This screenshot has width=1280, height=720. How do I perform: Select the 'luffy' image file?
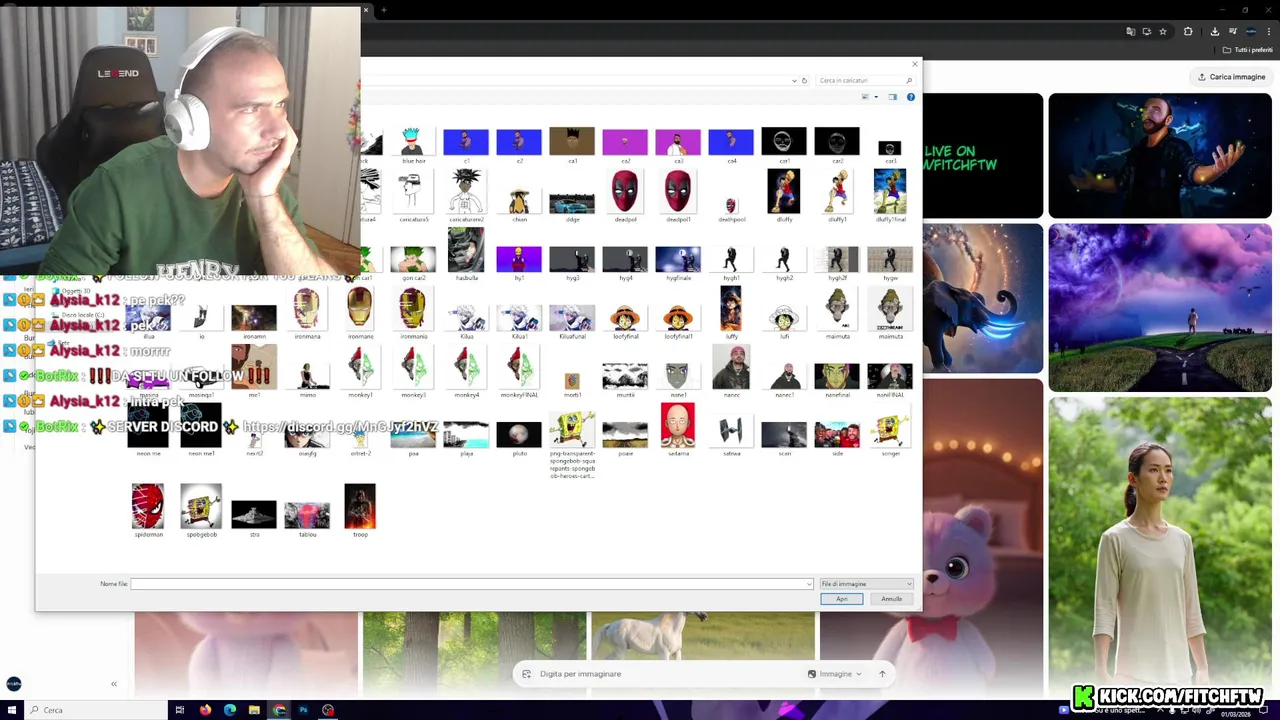point(731,313)
